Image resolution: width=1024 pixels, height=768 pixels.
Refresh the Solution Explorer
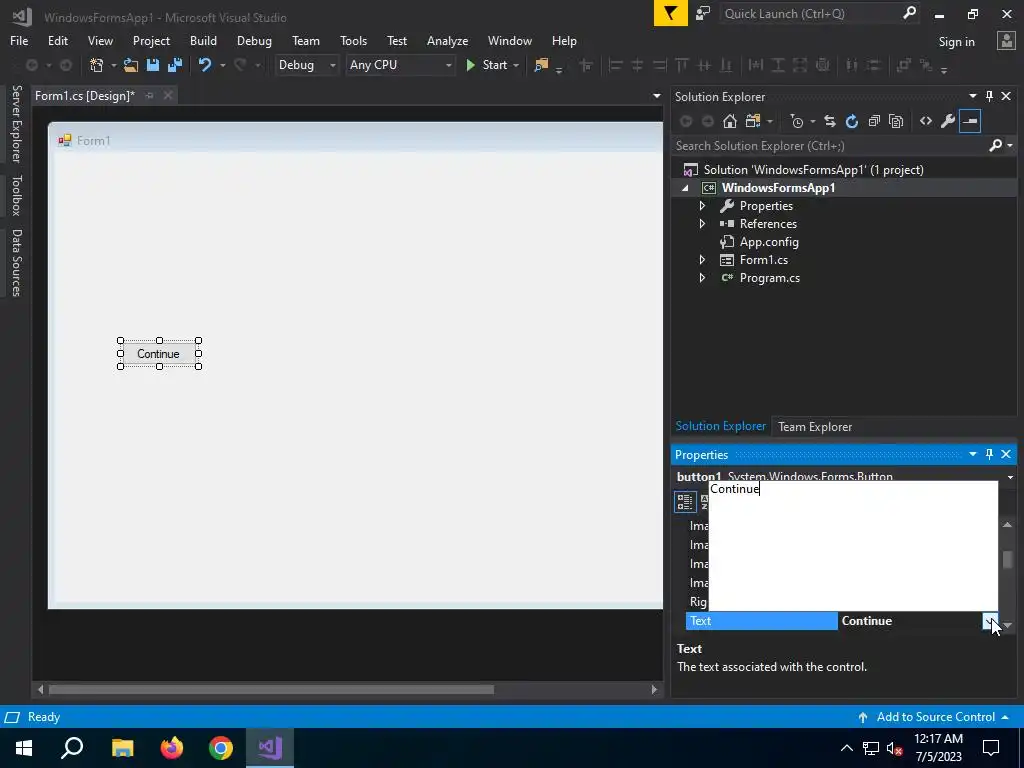[852, 121]
